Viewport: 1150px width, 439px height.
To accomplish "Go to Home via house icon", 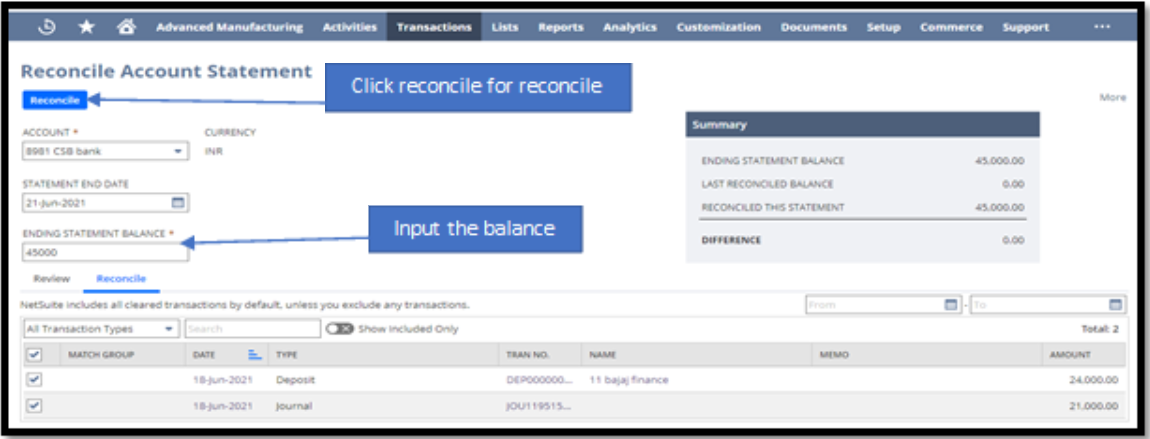I will click(126, 27).
